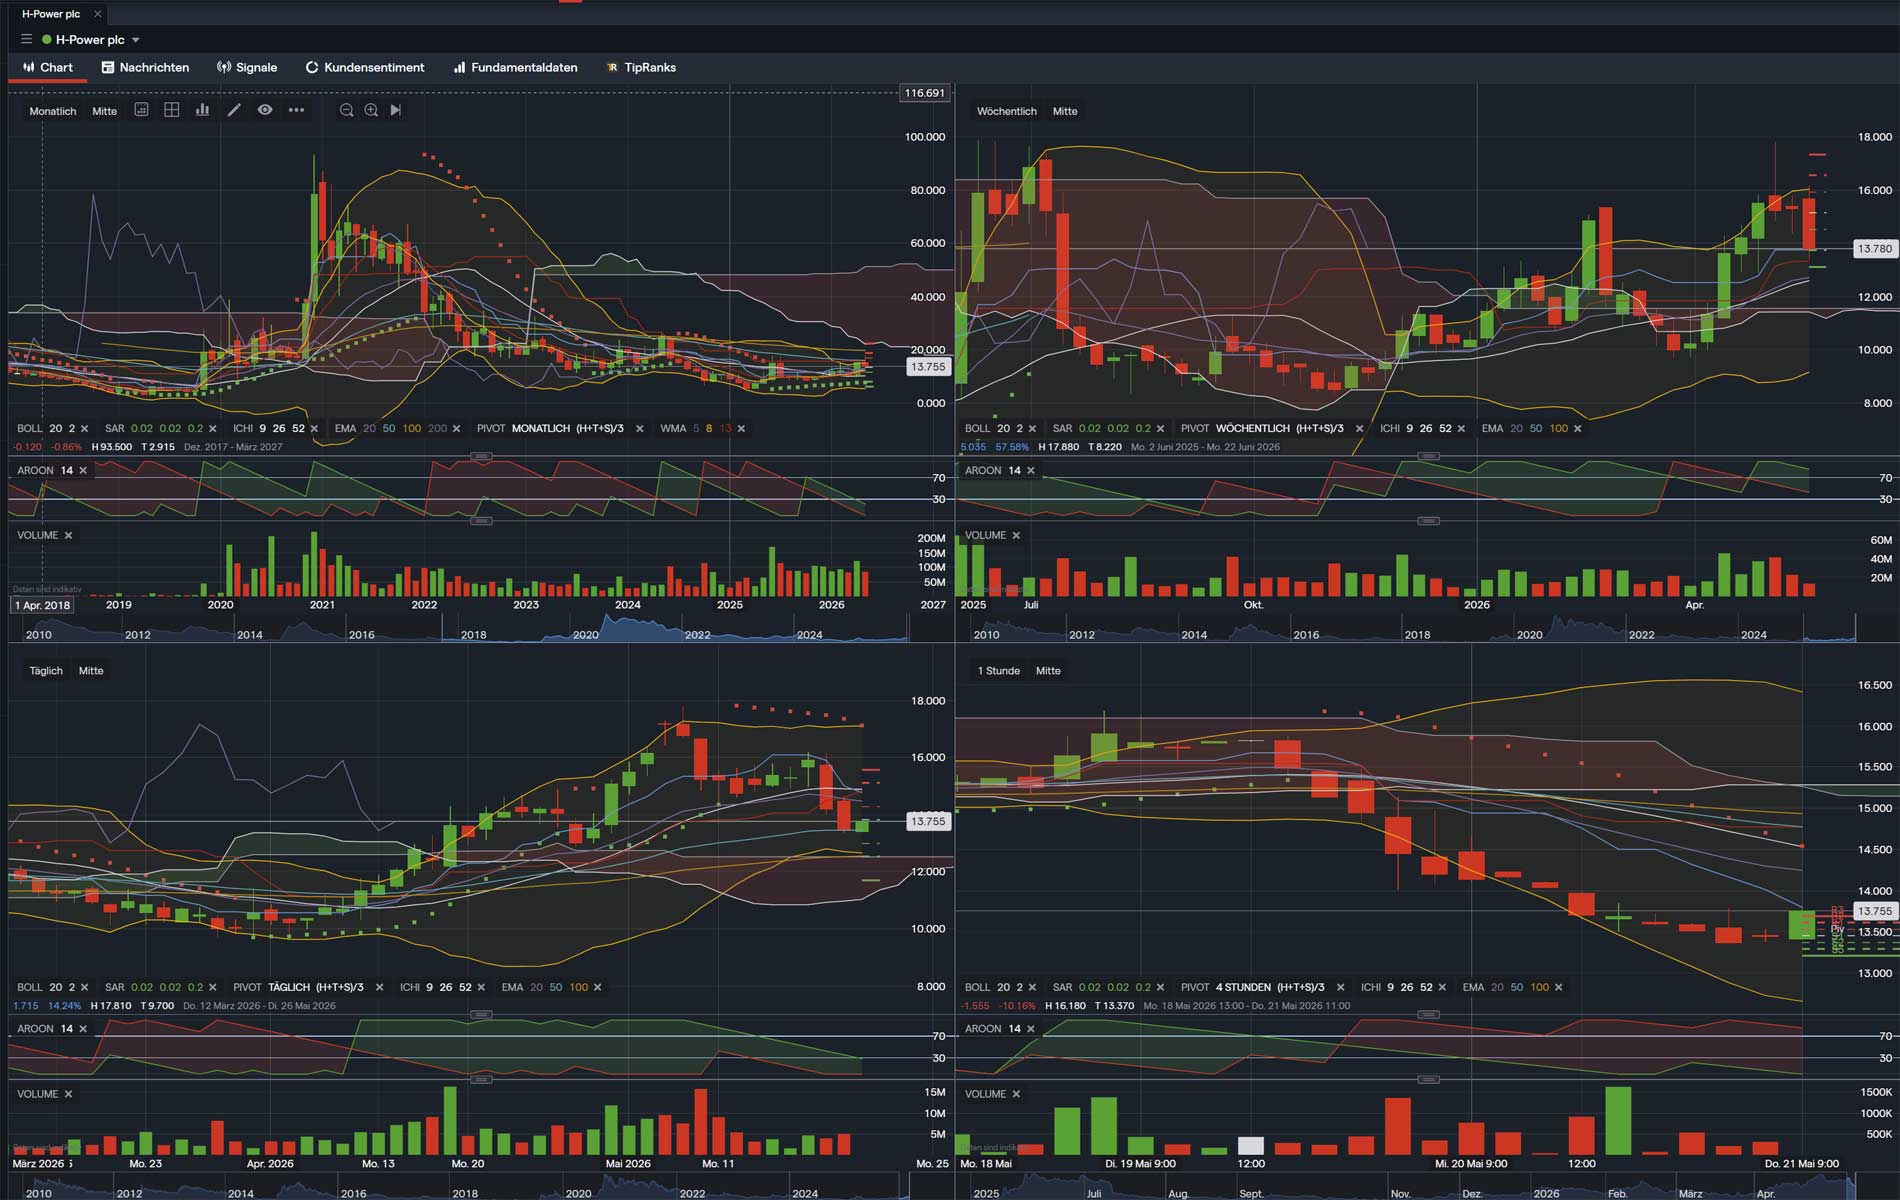Jump to latest bar with skip-forward icon
The width and height of the screenshot is (1900, 1200).
pos(396,110)
